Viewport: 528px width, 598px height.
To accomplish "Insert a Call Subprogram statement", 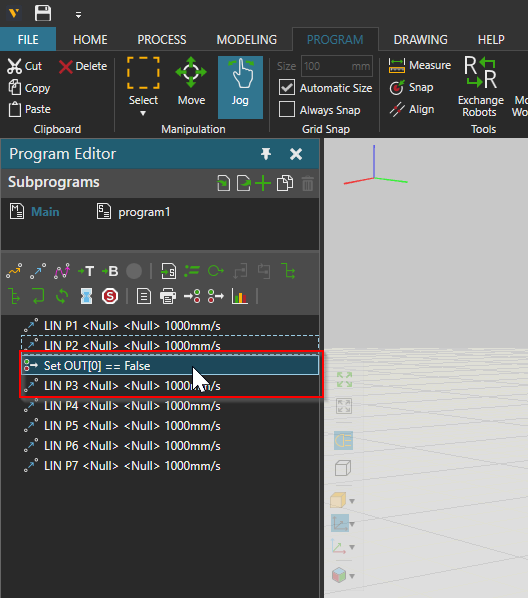I will coord(168,272).
